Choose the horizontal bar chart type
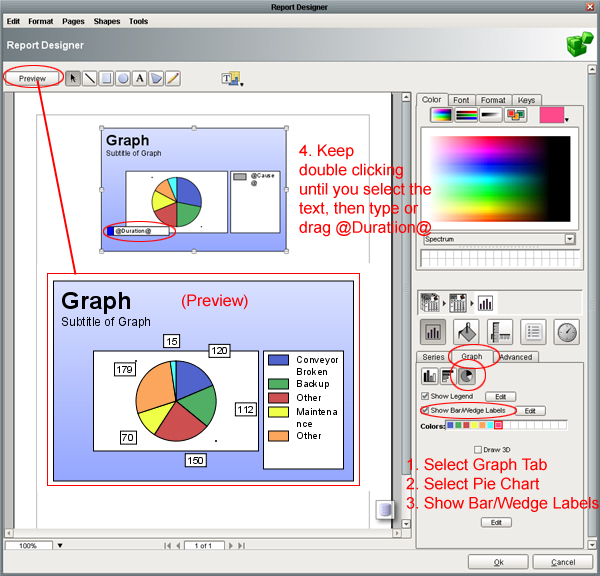The height and width of the screenshot is (576, 600). pos(447,376)
